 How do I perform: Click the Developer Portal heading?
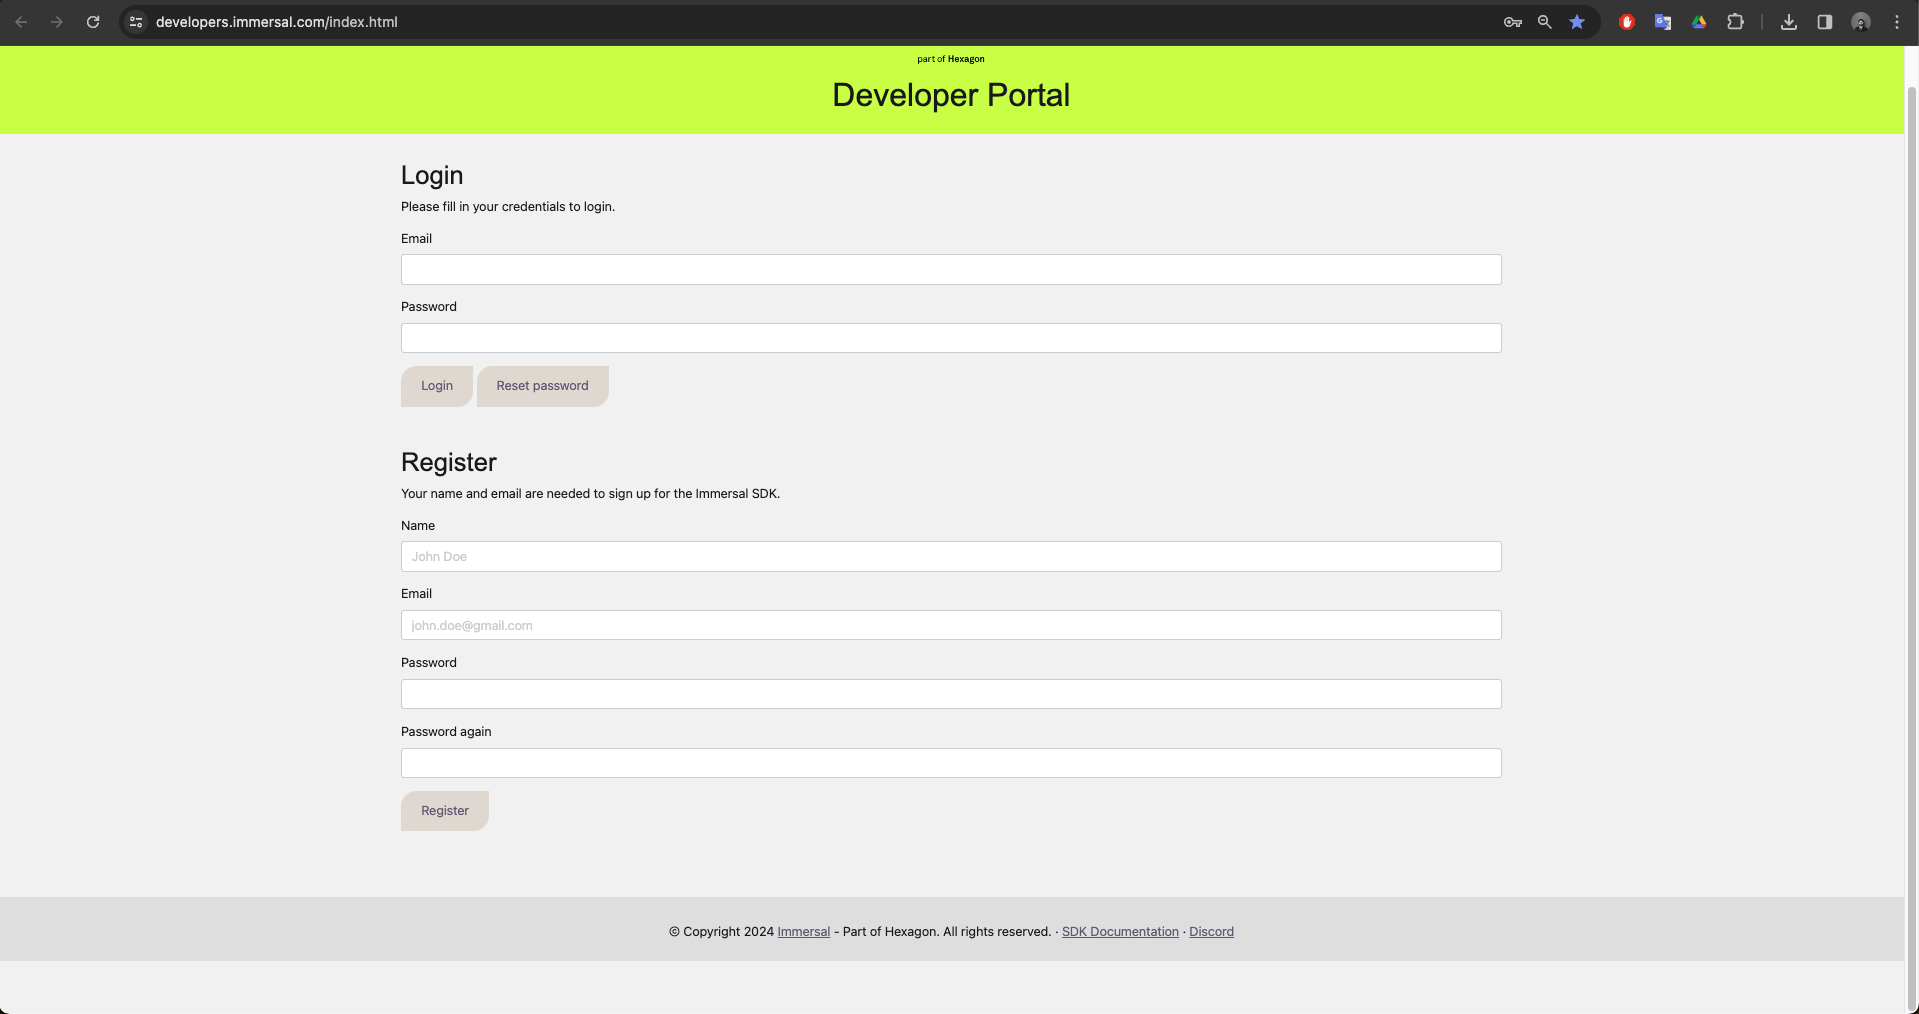[x=951, y=95]
